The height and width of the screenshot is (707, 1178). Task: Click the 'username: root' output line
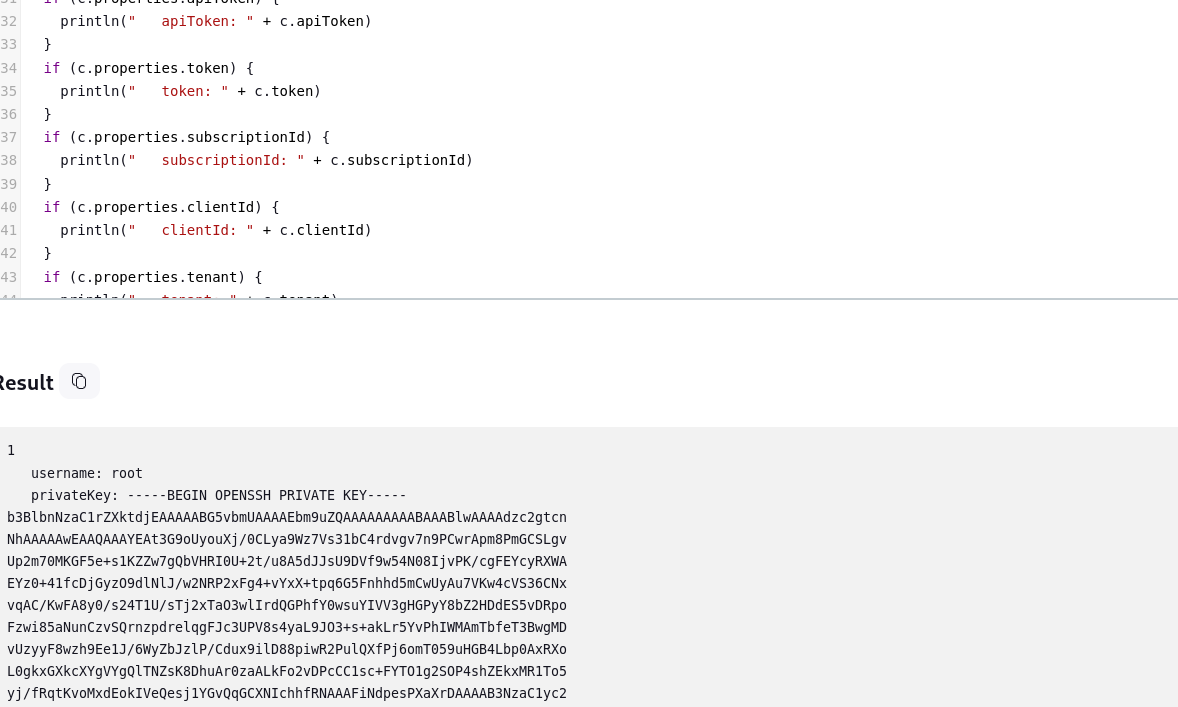pos(86,473)
